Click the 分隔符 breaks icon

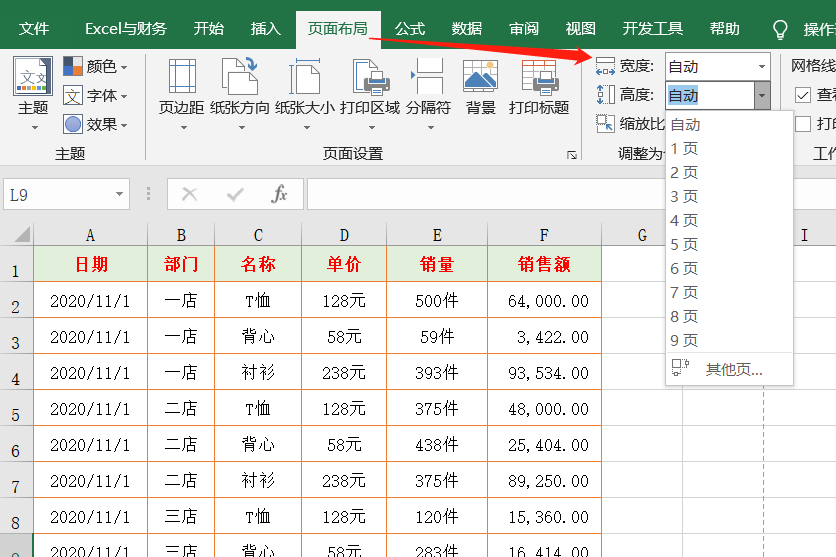pyautogui.click(x=428, y=77)
